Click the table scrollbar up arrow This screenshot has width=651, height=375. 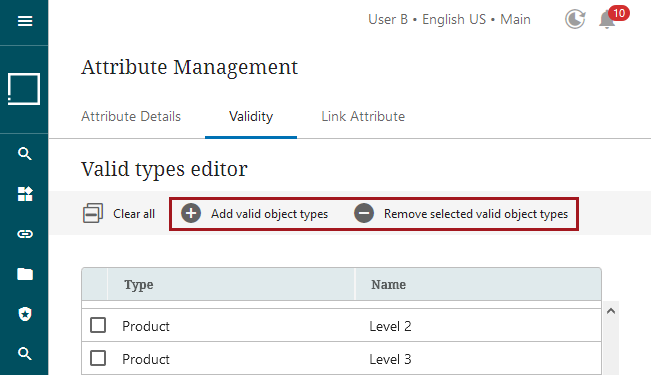point(611,311)
